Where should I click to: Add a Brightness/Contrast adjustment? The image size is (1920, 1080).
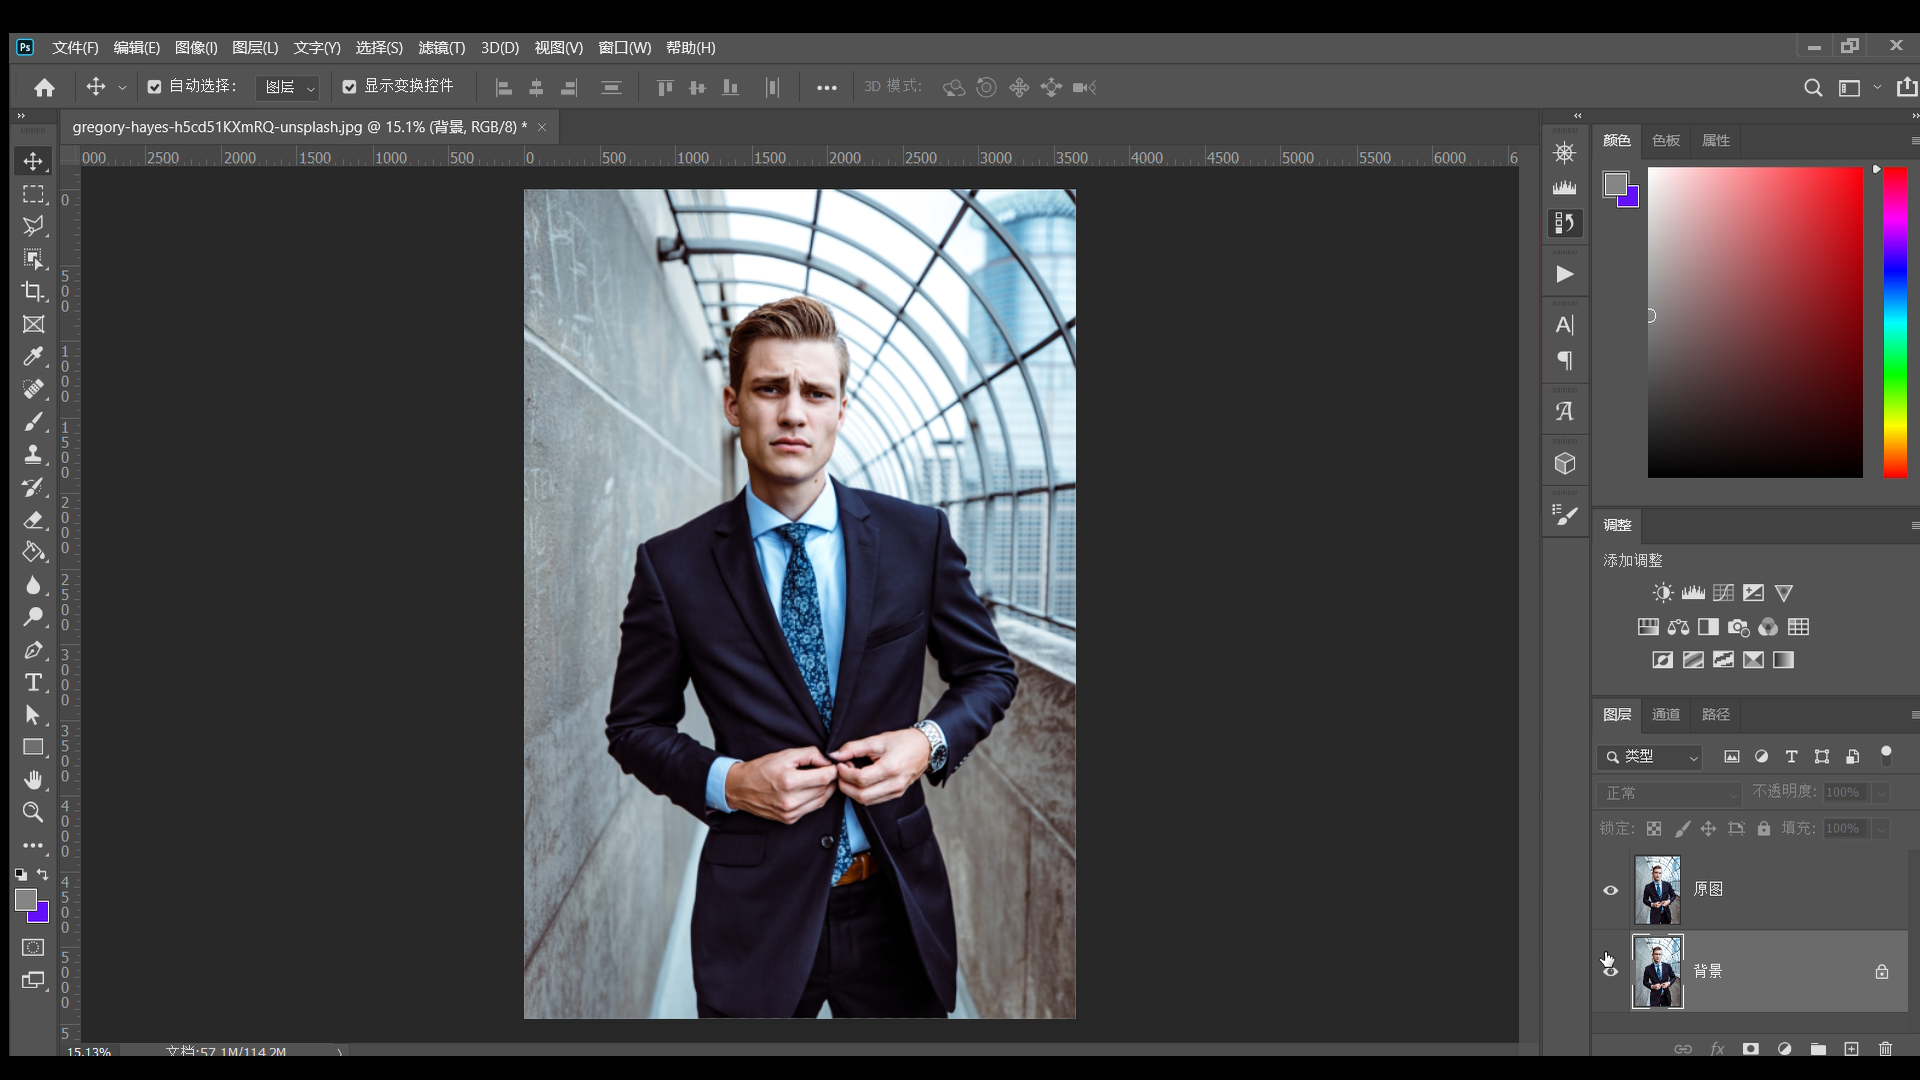tap(1662, 593)
